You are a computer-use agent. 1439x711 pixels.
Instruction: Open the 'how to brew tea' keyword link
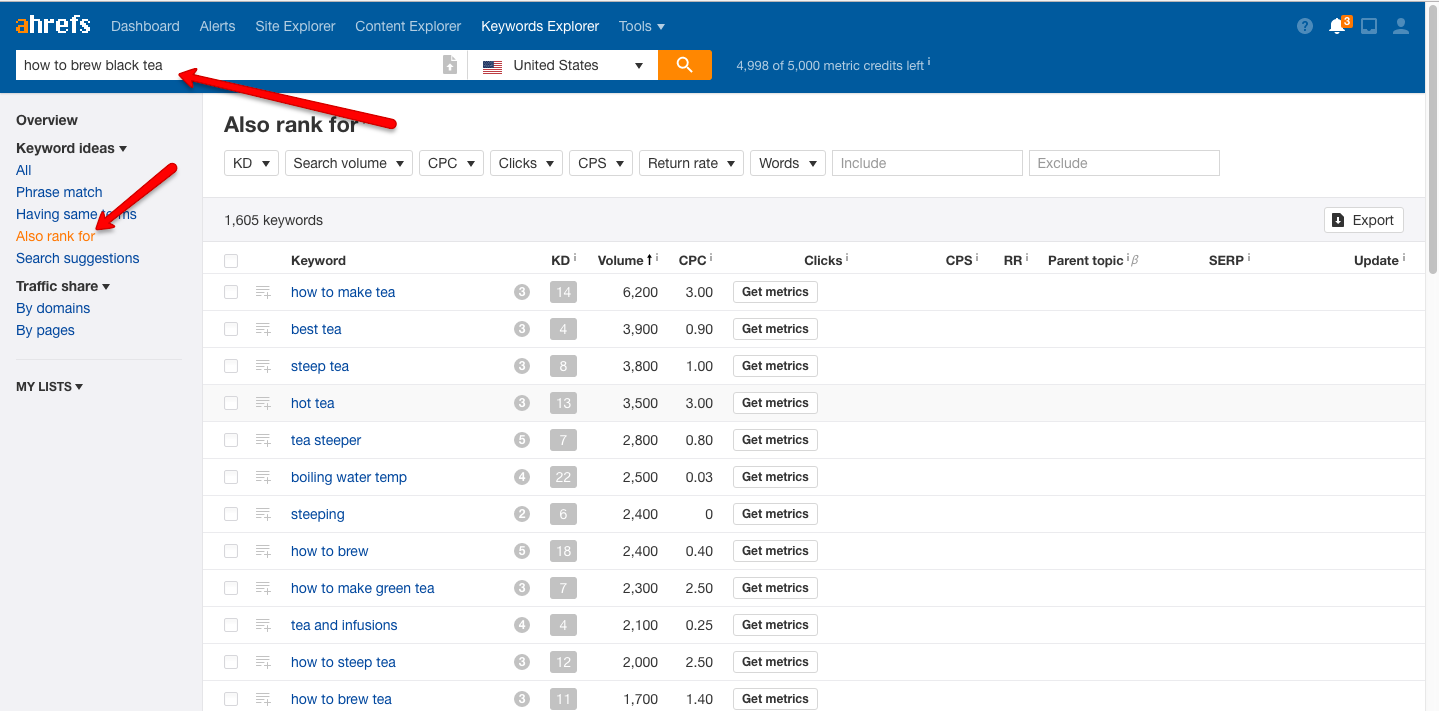(x=341, y=699)
